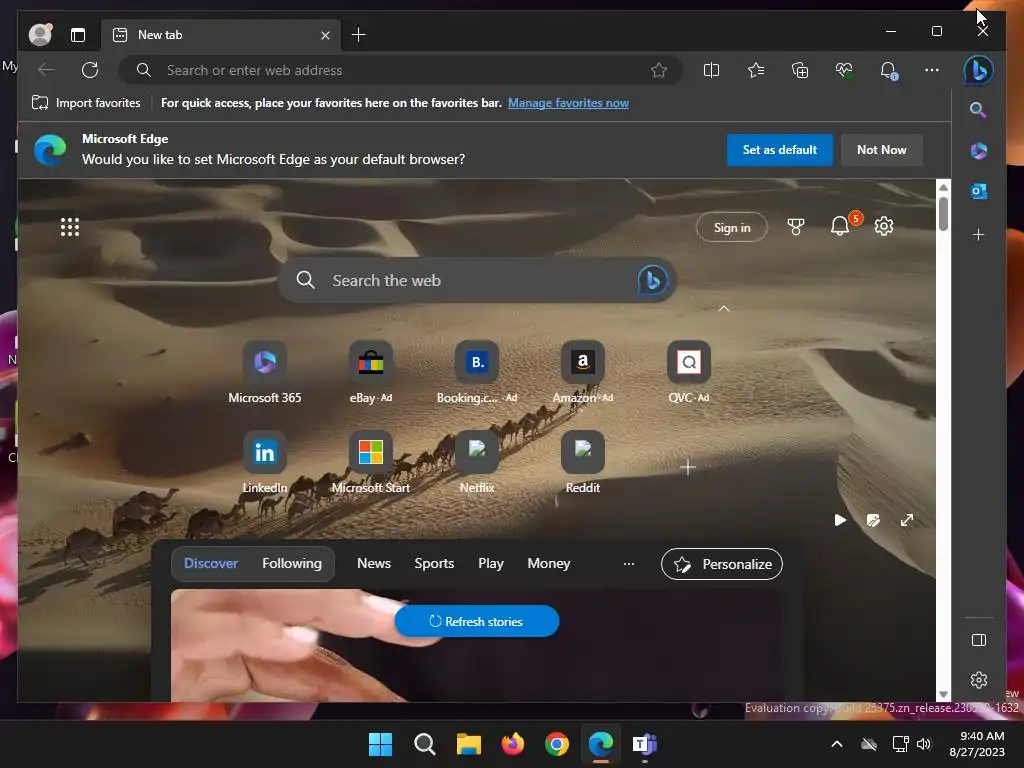Image resolution: width=1024 pixels, height=768 pixels.
Task: Open the profile avatar menu
Action: (40, 34)
